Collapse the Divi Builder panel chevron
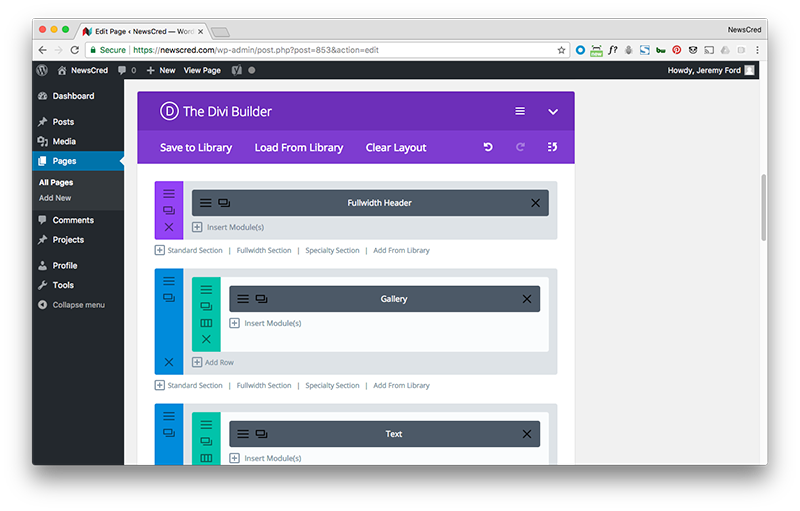 [x=553, y=112]
